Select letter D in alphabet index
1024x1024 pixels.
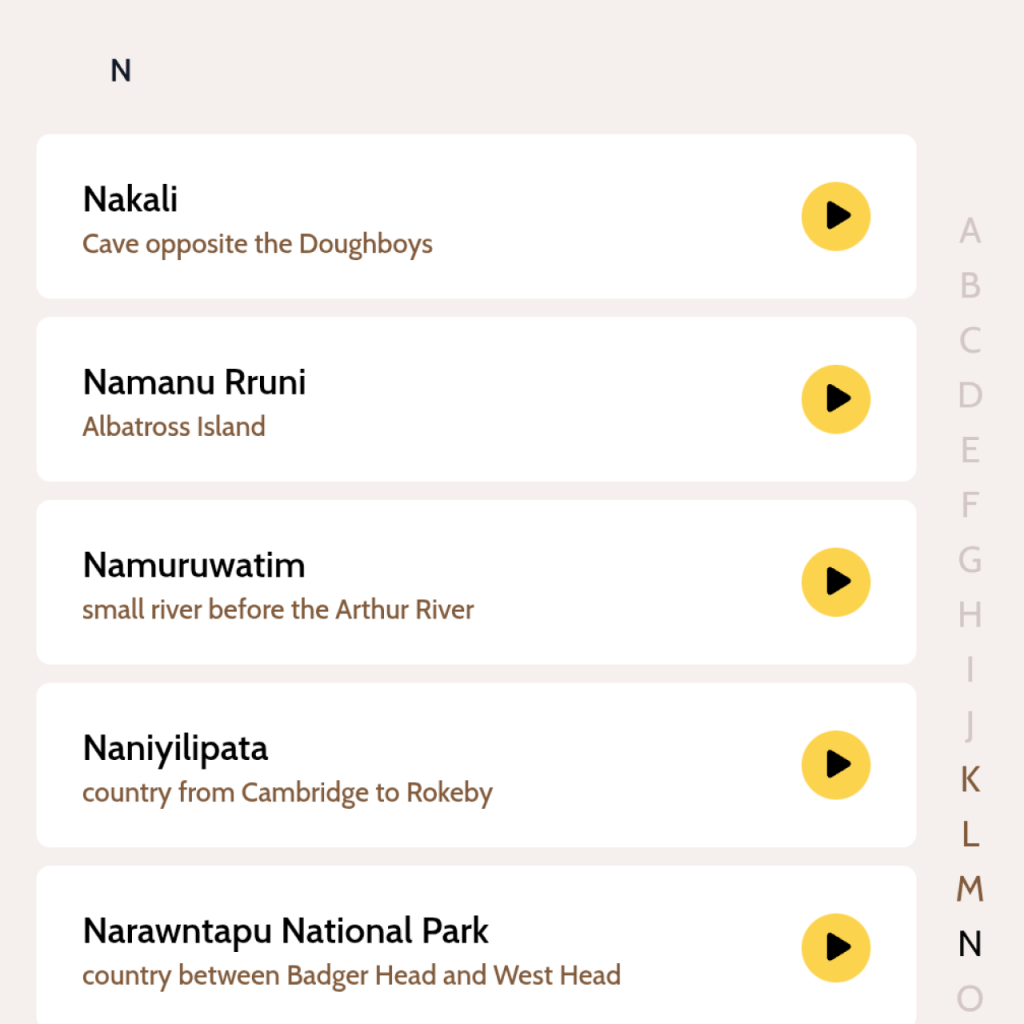(969, 395)
